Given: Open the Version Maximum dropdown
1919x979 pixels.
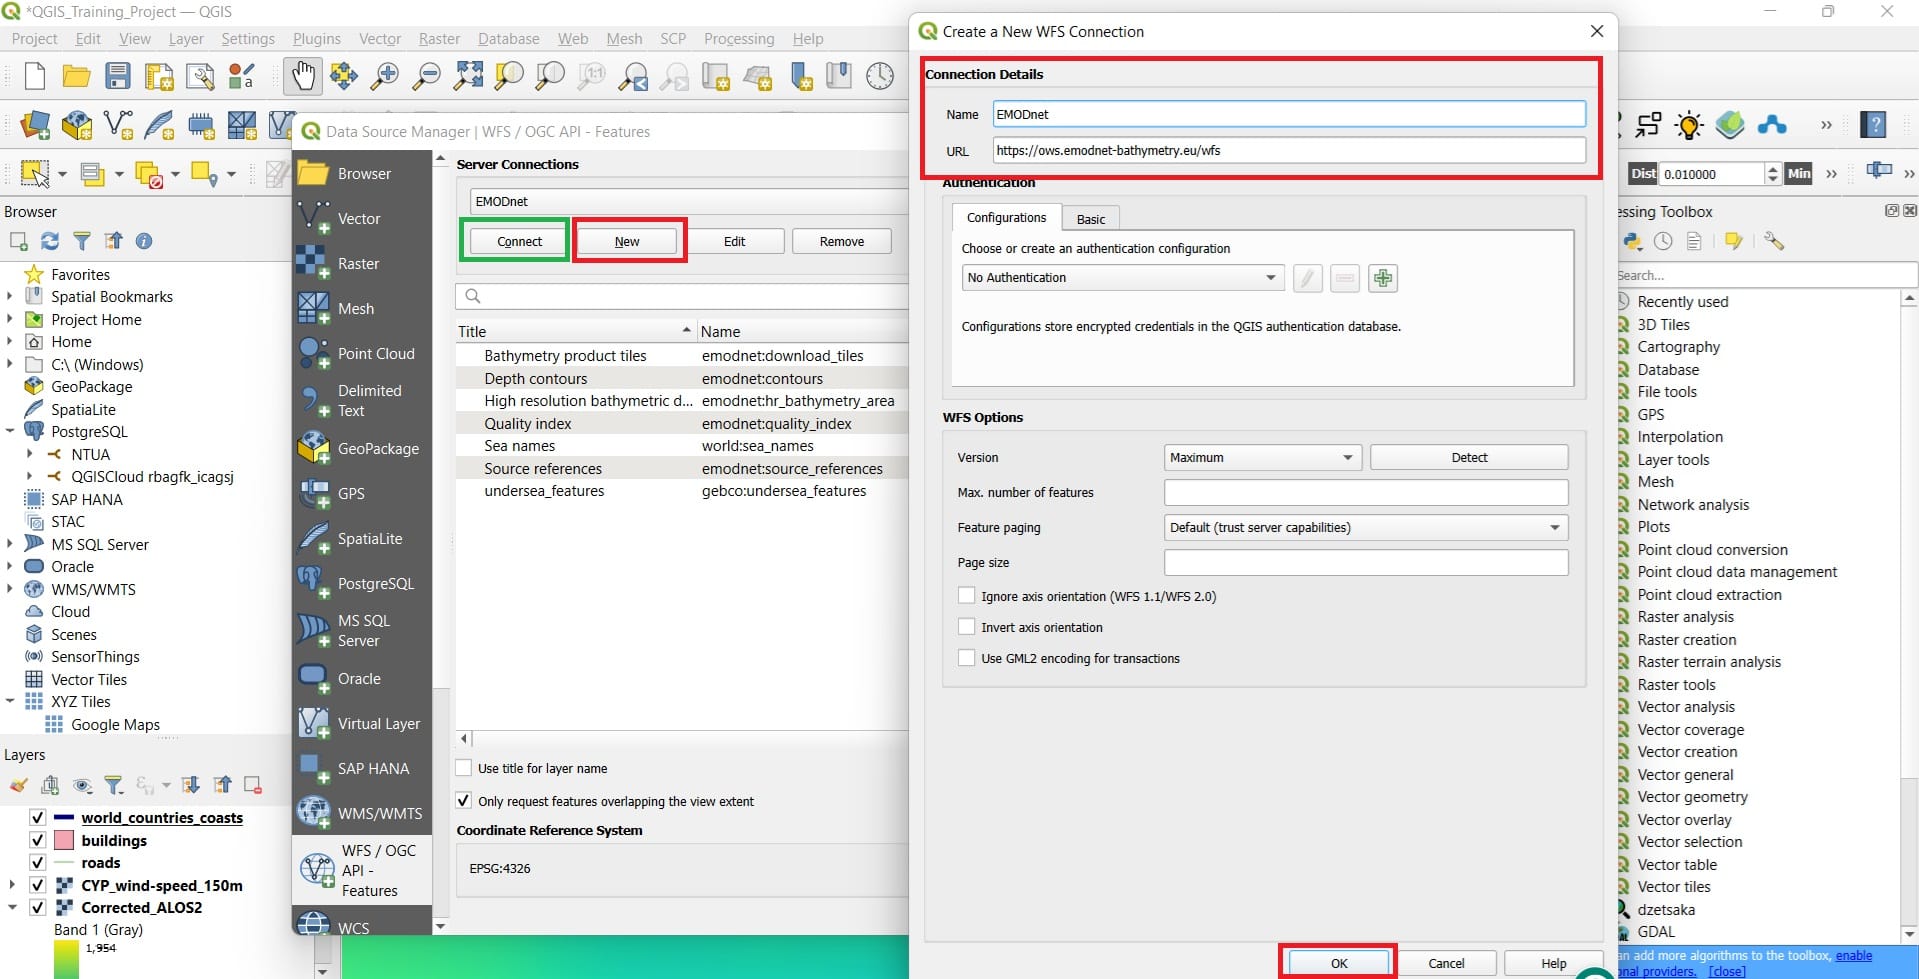Looking at the screenshot, I should 1262,458.
